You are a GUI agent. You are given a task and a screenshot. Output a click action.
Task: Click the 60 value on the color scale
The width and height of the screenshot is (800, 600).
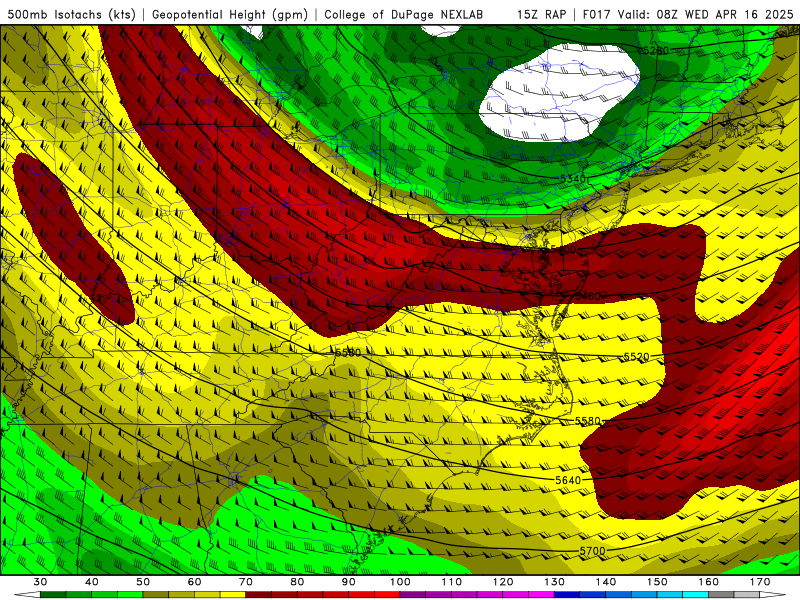[194, 582]
